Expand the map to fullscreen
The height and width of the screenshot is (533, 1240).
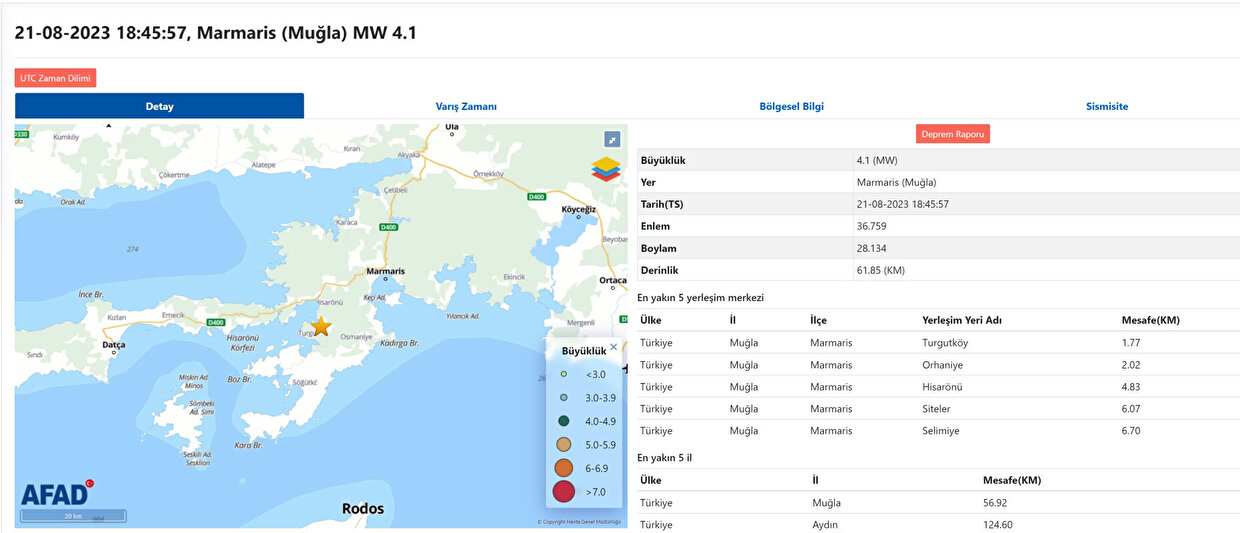(612, 139)
